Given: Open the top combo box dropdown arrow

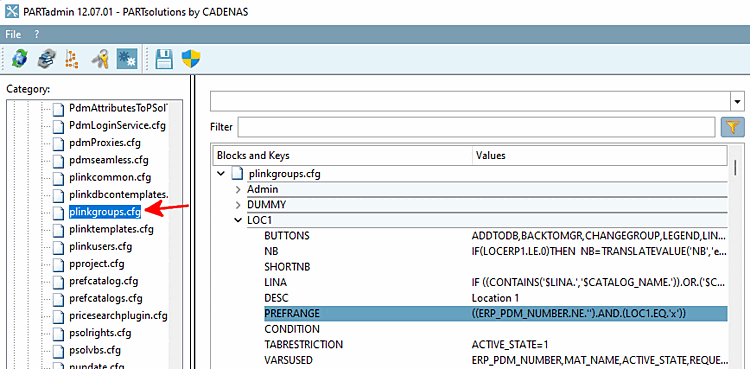Looking at the screenshot, I should (x=738, y=101).
